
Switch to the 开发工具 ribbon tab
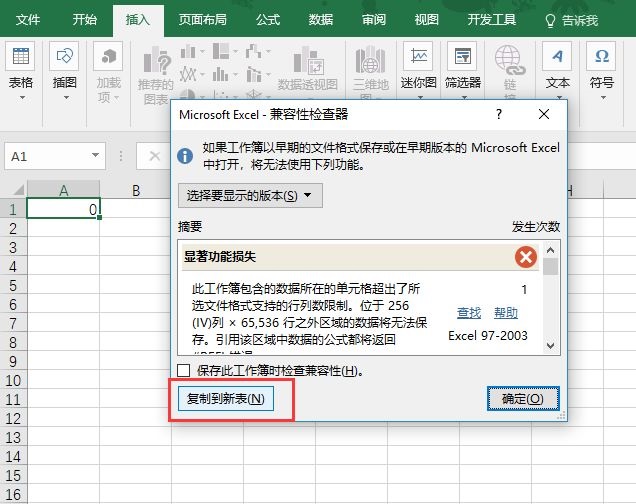point(492,20)
